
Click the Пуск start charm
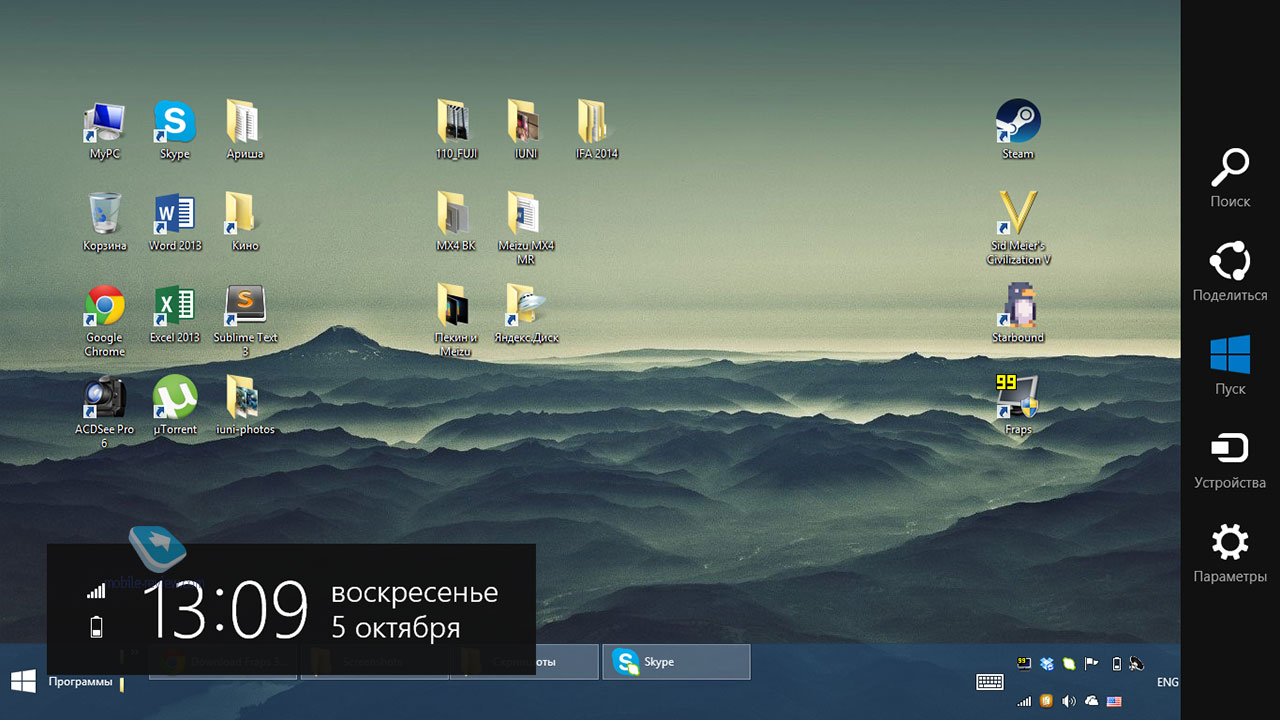(x=1230, y=365)
